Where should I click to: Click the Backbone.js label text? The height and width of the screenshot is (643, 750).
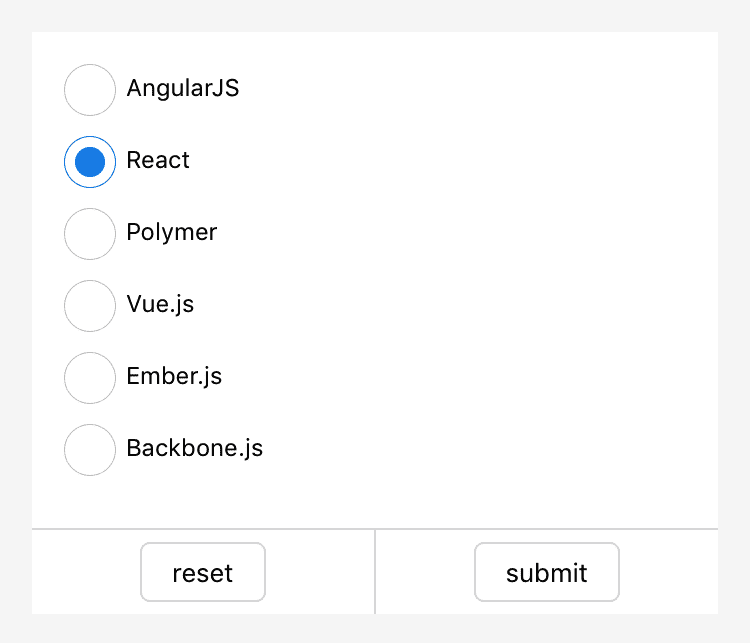tap(195, 449)
